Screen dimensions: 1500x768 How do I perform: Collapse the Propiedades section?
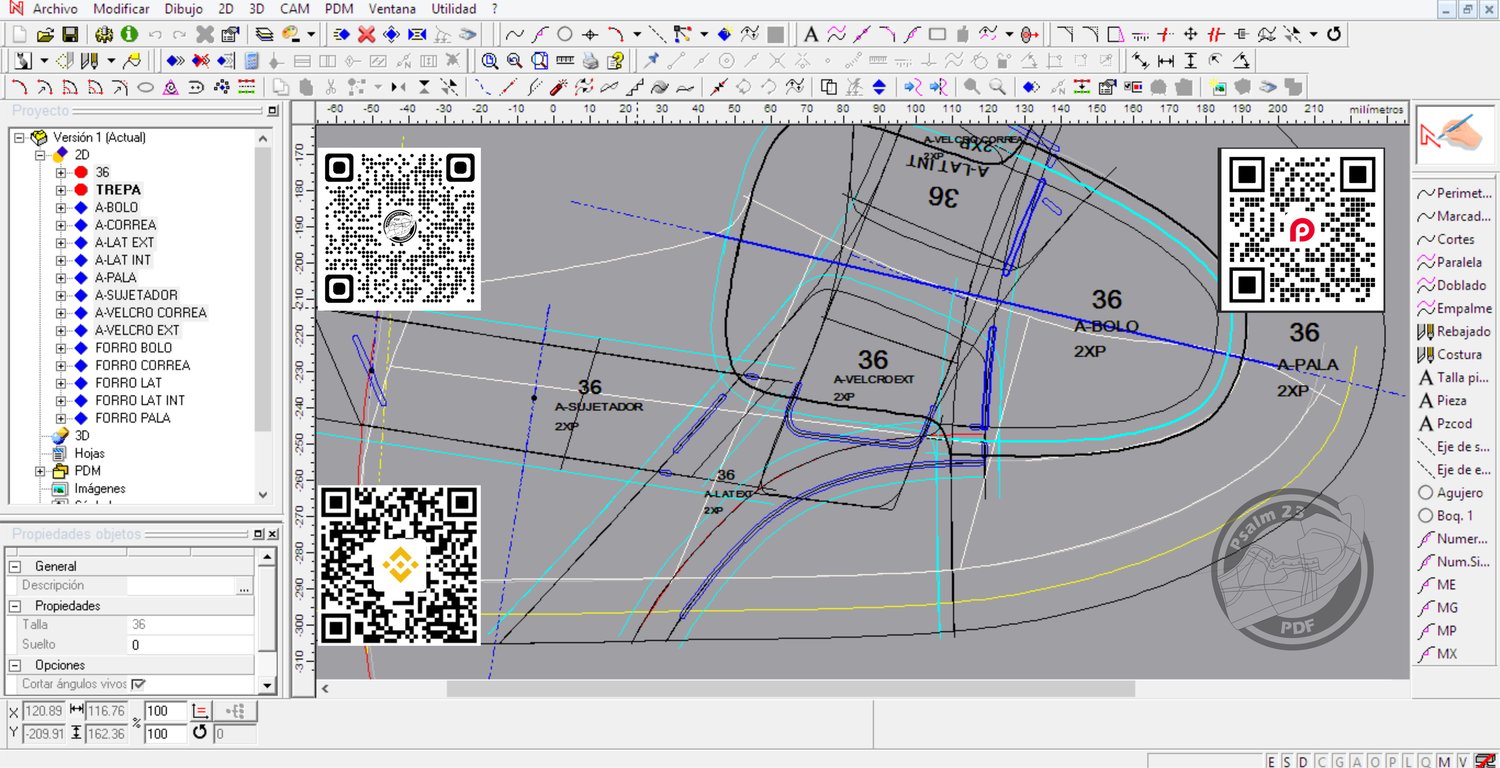coord(16,606)
